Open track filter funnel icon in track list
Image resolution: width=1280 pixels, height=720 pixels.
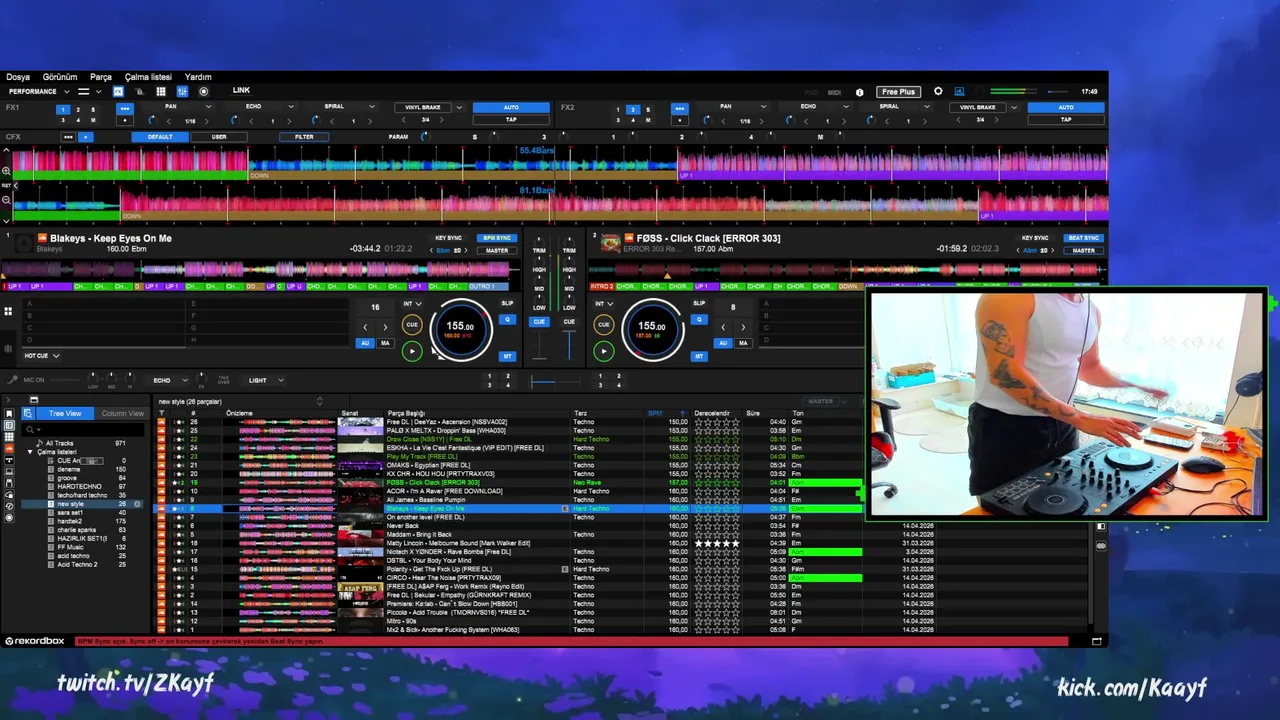(x=161, y=413)
